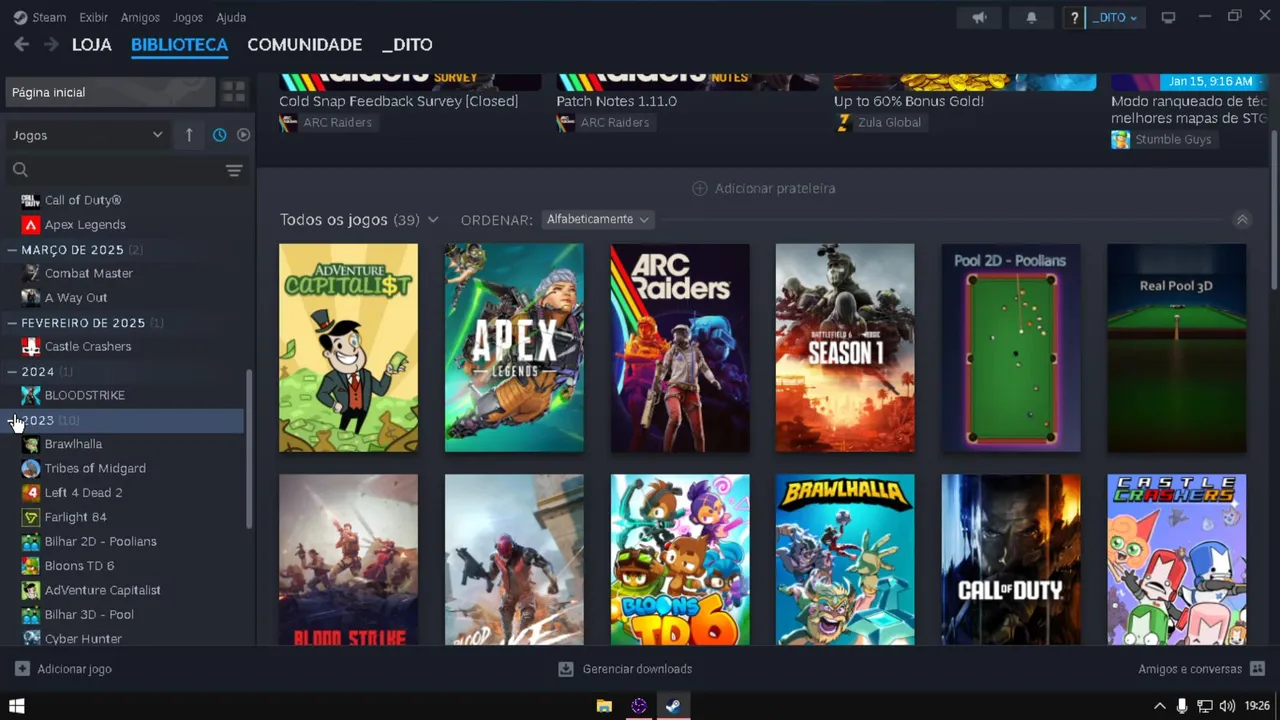Open advanced filter options icon
1280x720 pixels.
234,171
